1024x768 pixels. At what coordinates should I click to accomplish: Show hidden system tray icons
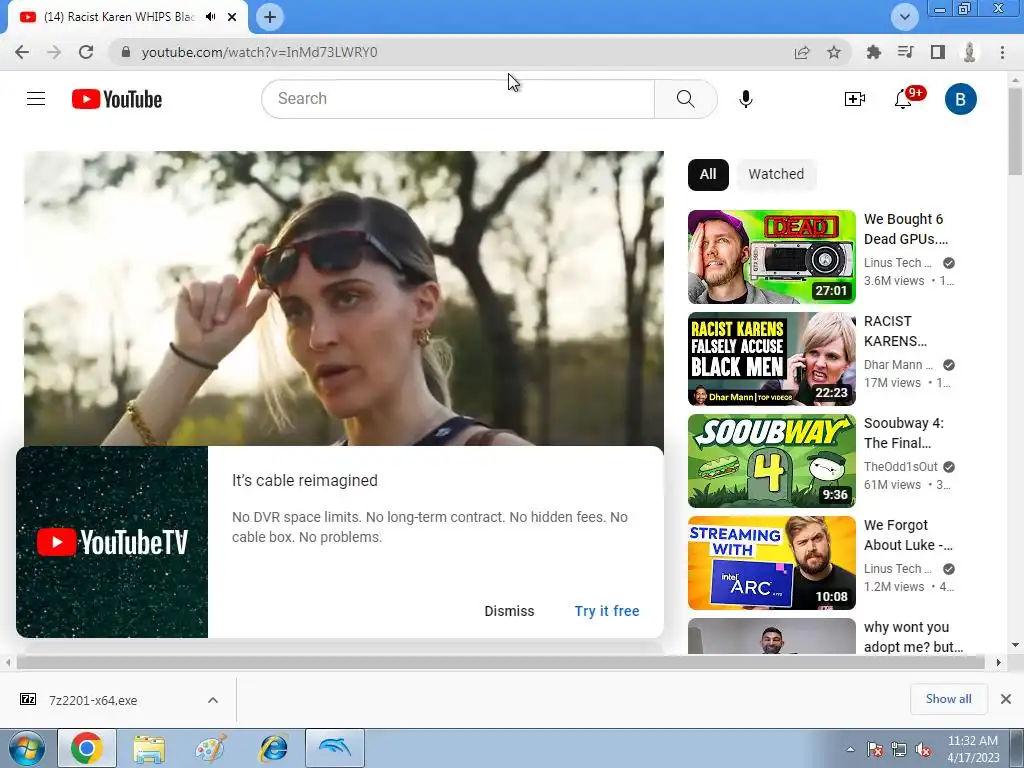[850, 749]
